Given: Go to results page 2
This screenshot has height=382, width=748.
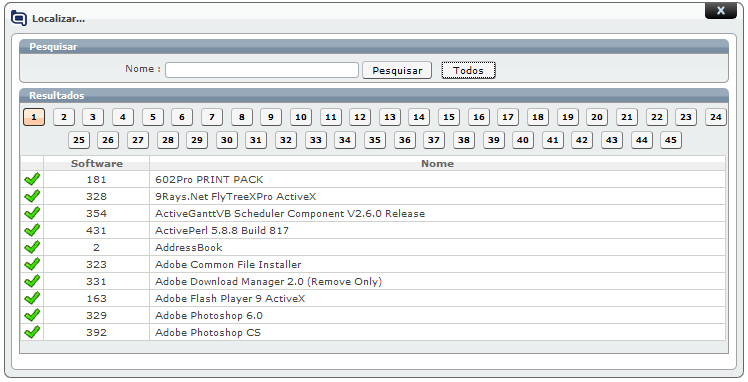Looking at the screenshot, I should [x=64, y=117].
